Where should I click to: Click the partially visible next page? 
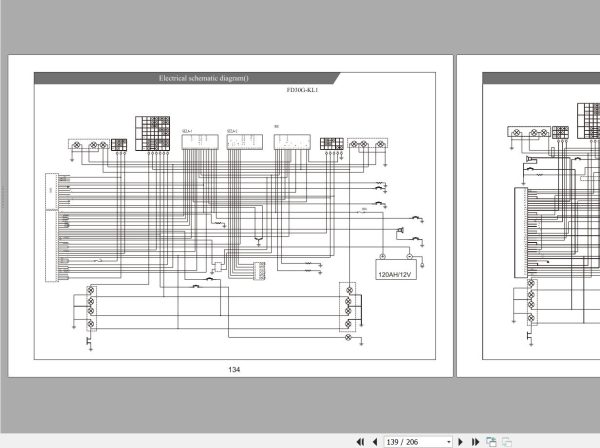tap(528, 216)
